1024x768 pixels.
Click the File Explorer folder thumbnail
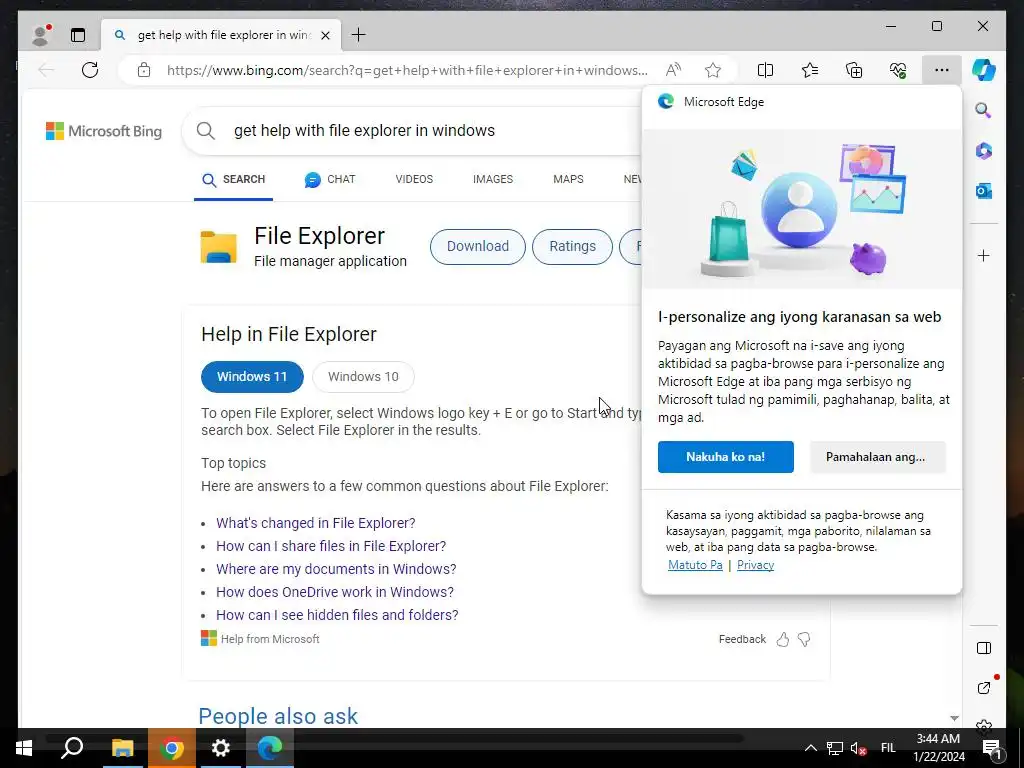(x=218, y=247)
